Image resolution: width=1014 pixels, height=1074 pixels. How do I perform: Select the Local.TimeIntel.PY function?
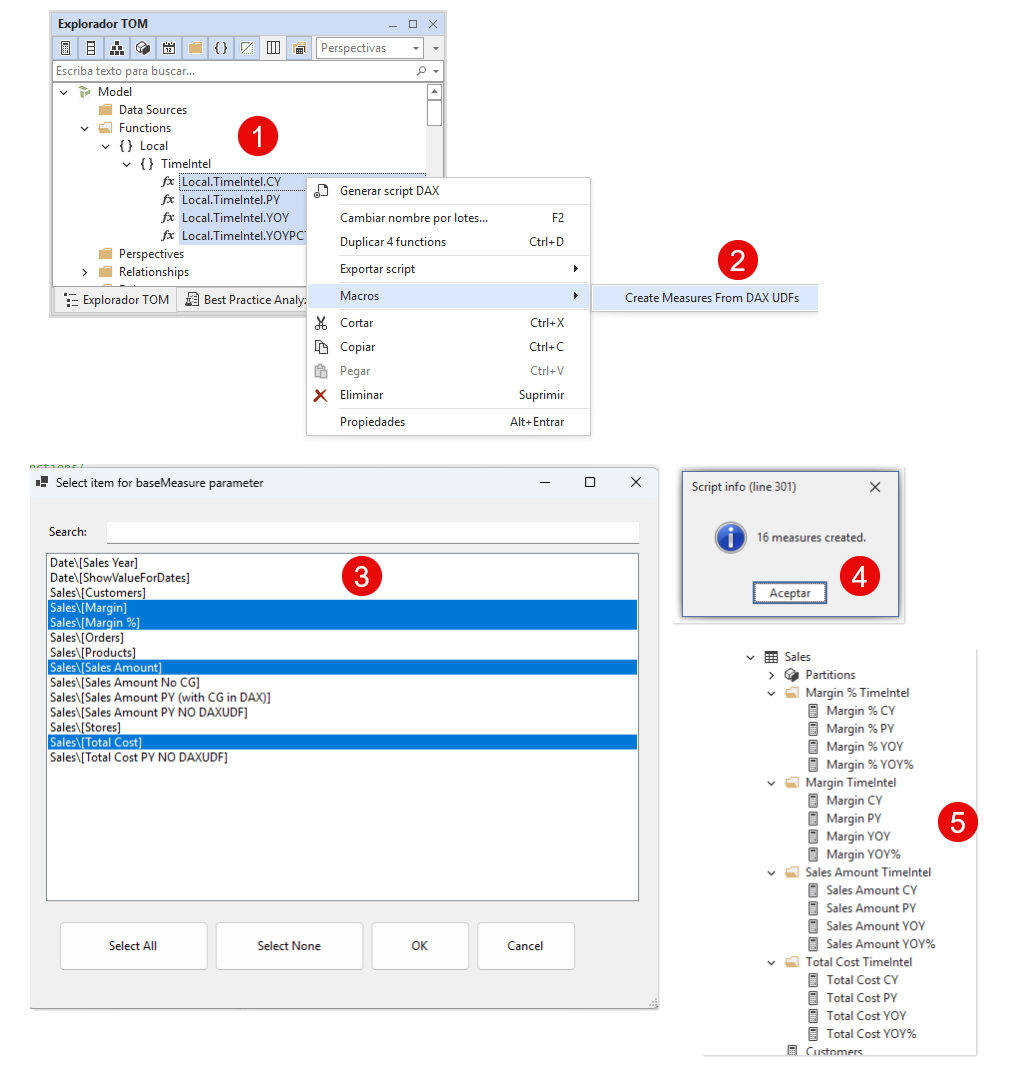click(x=231, y=200)
